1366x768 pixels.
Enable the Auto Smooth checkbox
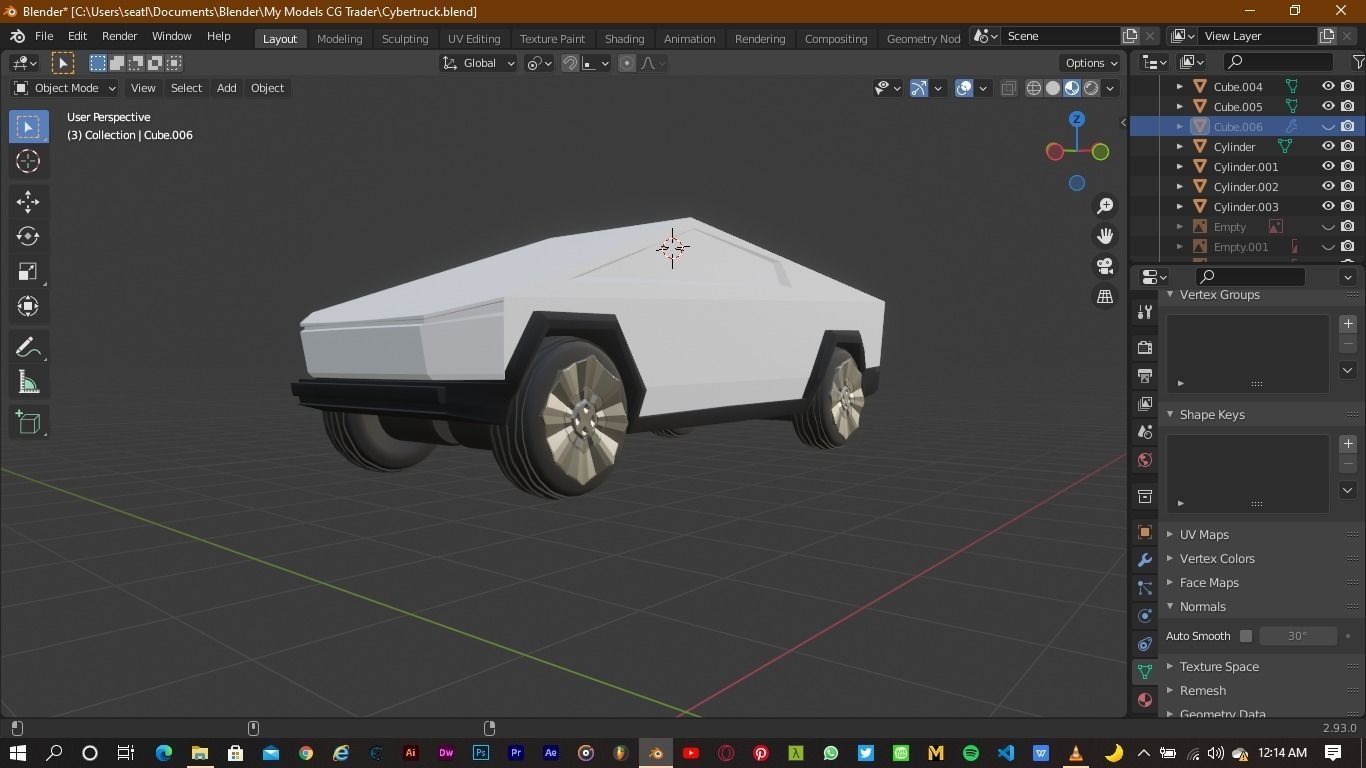pos(1246,636)
